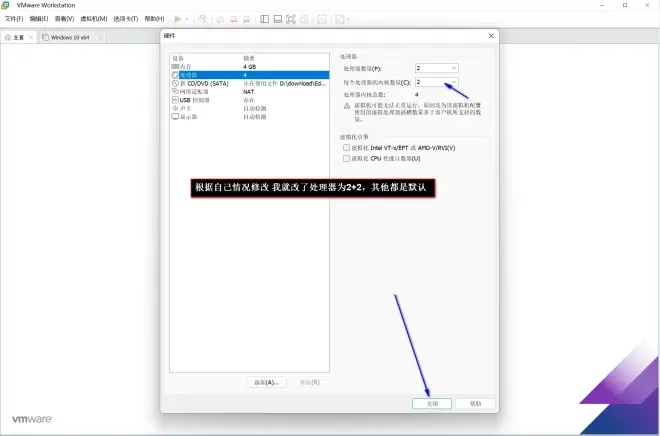
Task: Click the D:\download CD/DVD file path summary
Action: (285, 83)
